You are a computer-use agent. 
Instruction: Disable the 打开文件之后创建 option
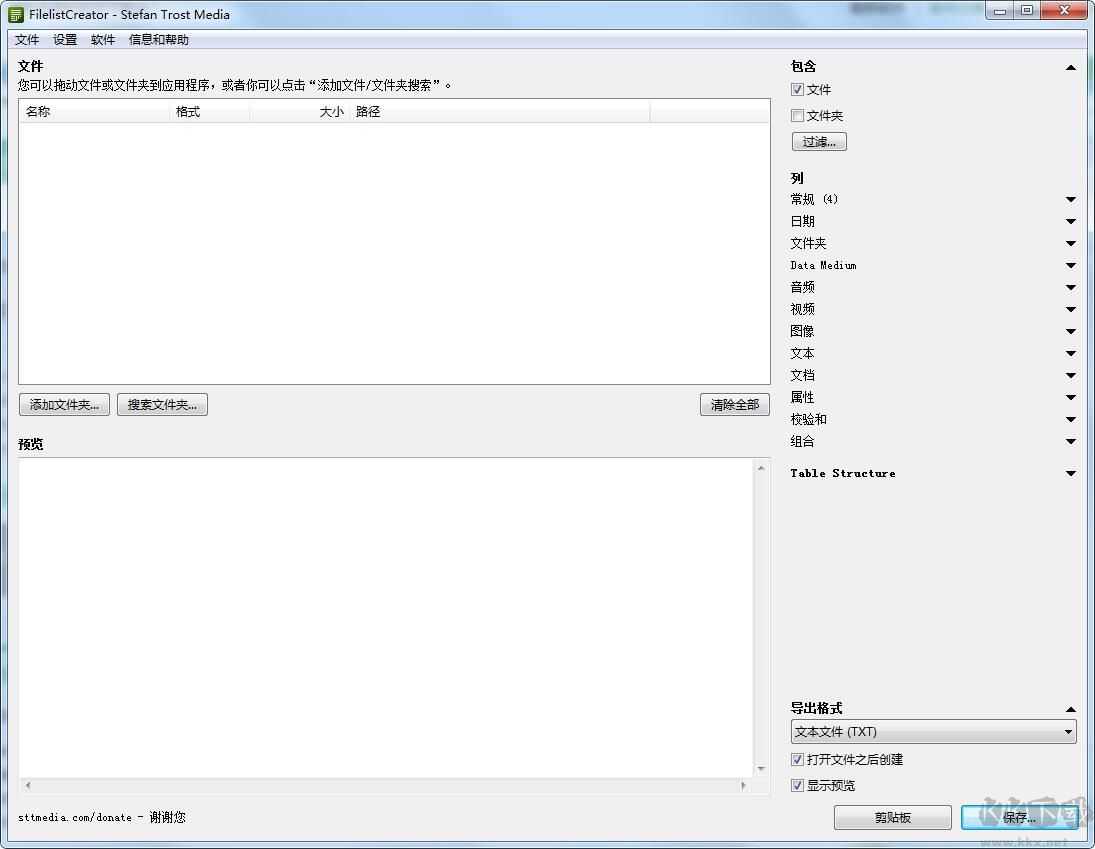coord(797,759)
